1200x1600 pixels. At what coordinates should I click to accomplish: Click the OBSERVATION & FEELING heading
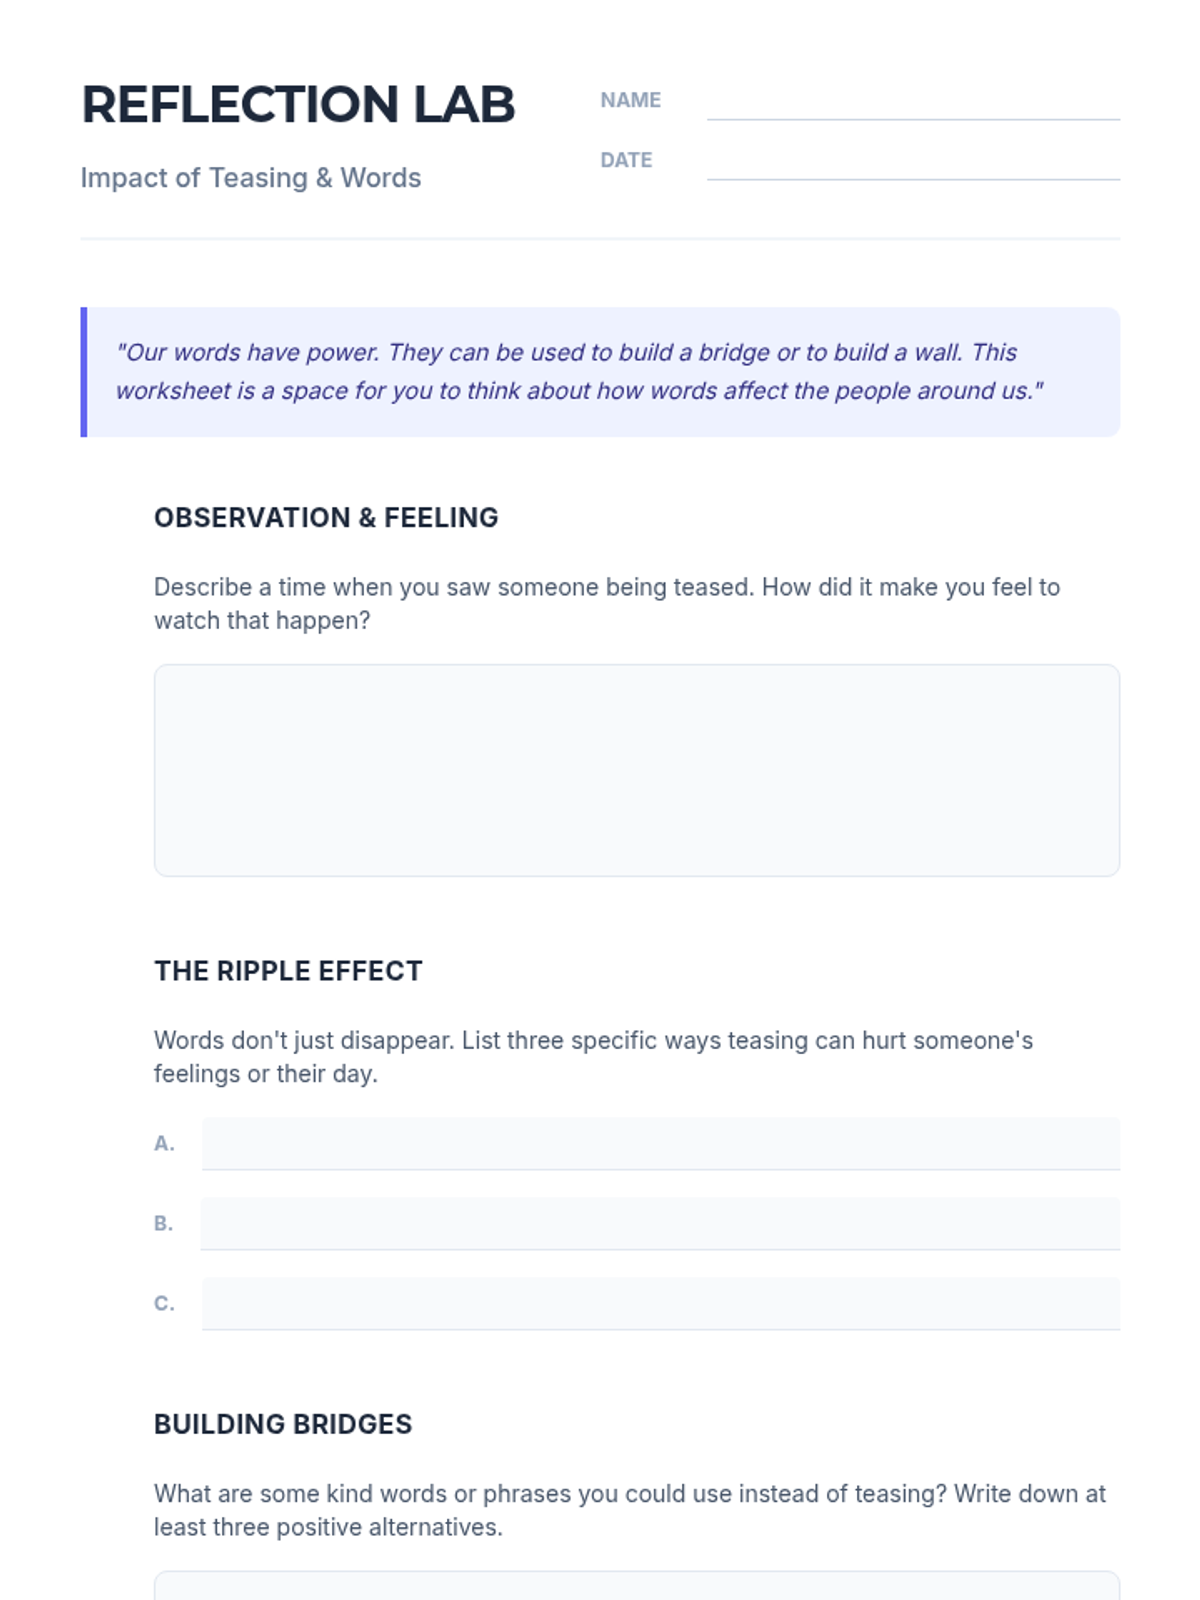click(326, 518)
